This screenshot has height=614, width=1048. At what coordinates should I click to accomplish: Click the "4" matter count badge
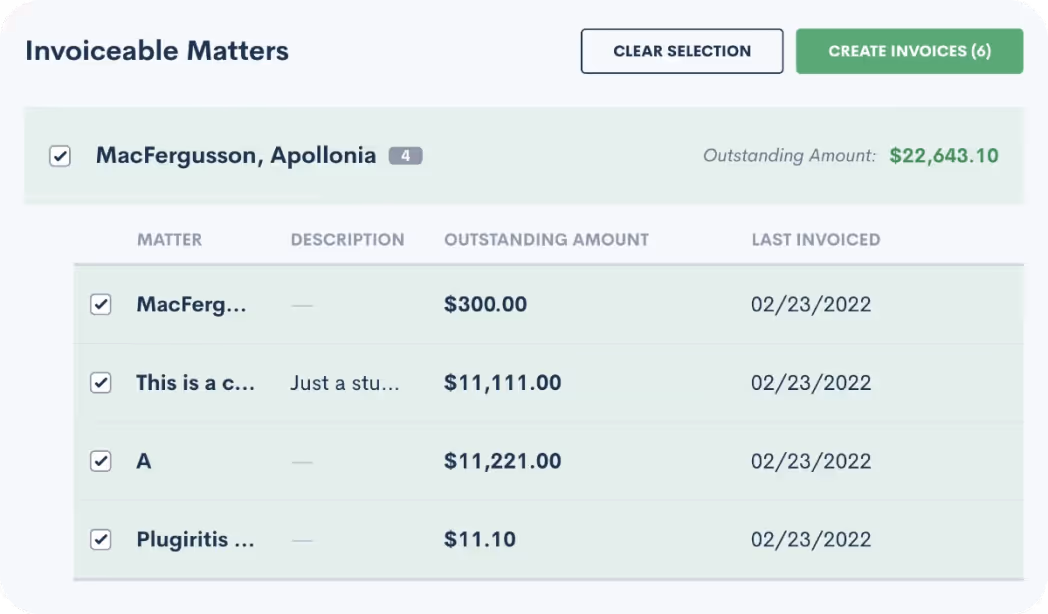pyautogui.click(x=406, y=155)
